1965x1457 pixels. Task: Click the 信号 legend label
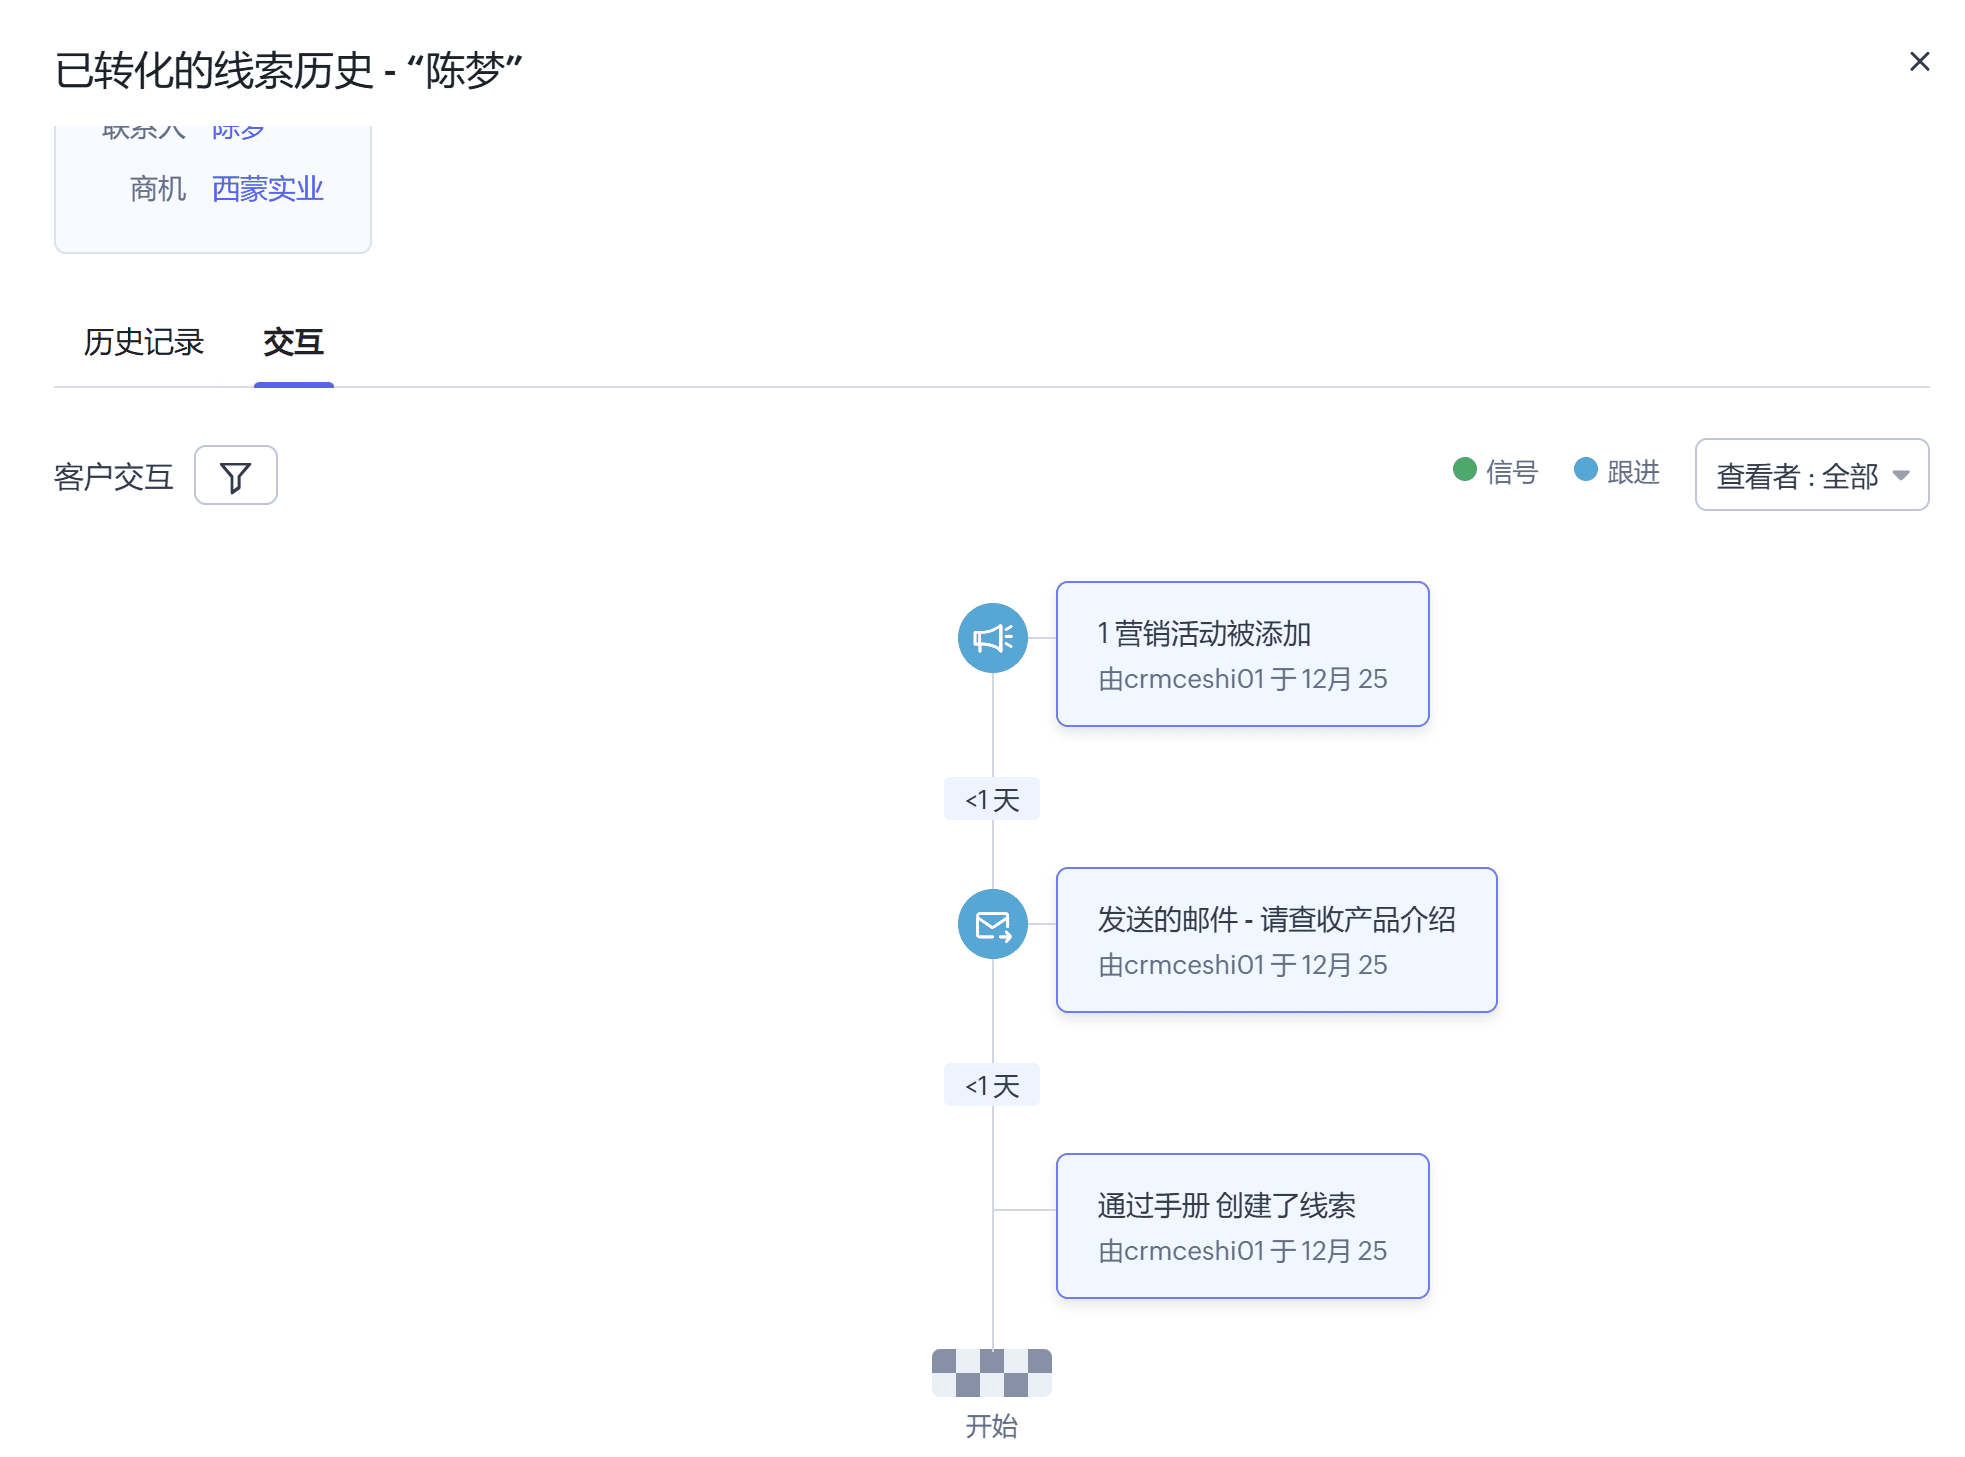coord(1511,471)
